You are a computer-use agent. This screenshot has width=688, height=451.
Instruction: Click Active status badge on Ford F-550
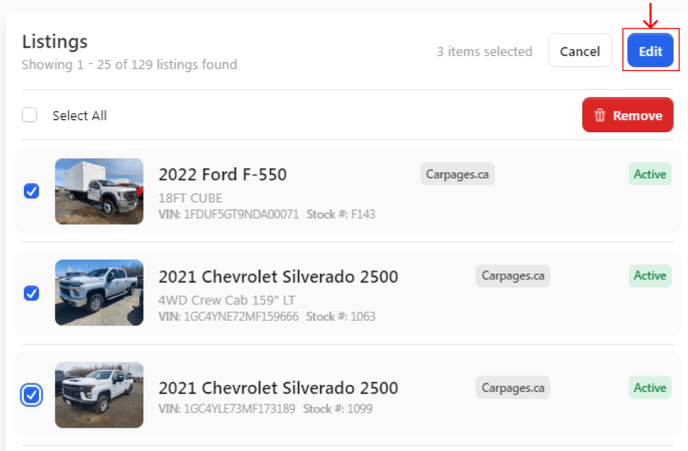coord(650,174)
